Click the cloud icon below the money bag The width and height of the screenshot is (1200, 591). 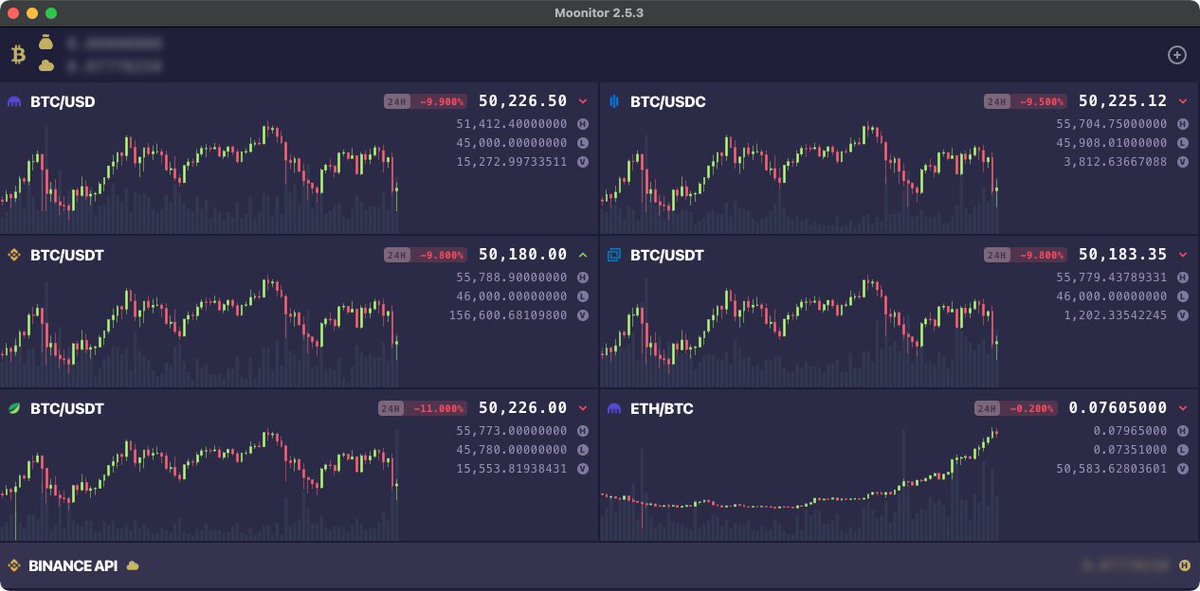(x=46, y=66)
